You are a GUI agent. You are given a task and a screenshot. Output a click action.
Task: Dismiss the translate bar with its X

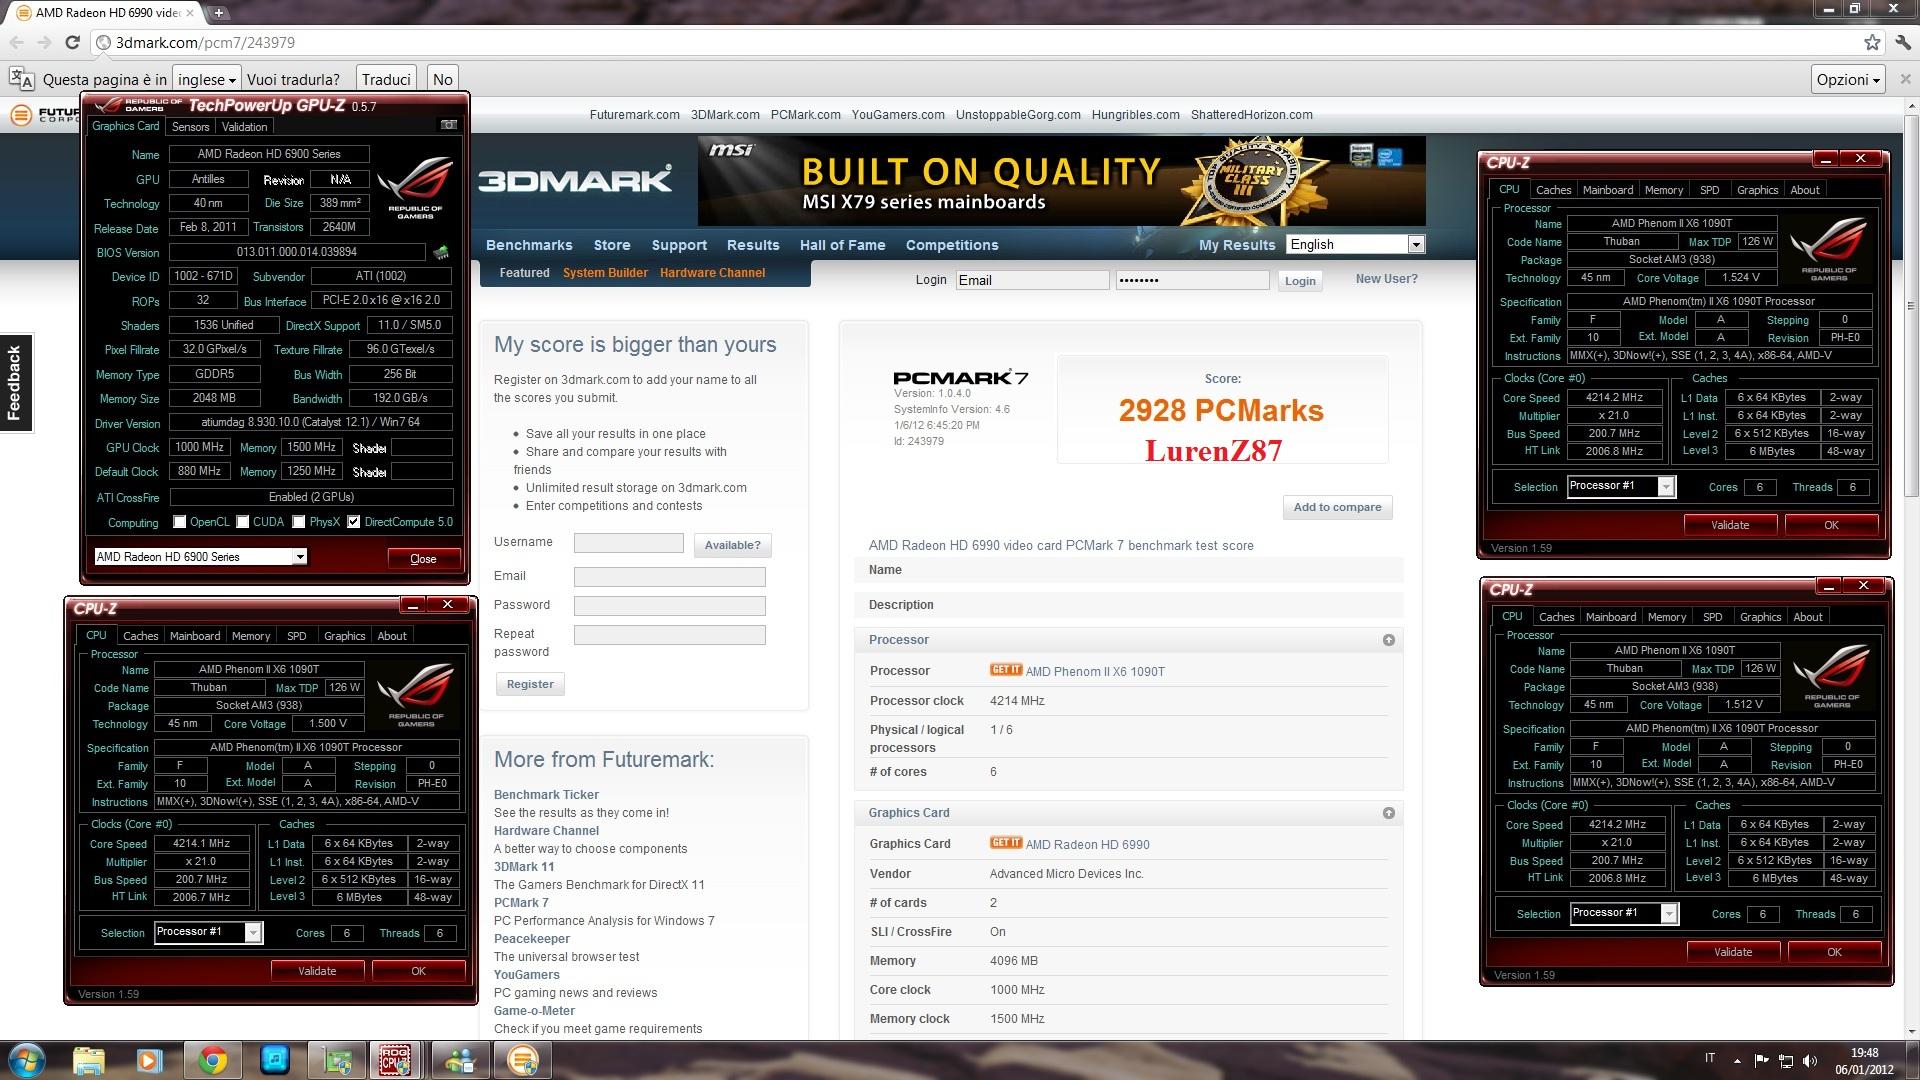[x=1905, y=79]
